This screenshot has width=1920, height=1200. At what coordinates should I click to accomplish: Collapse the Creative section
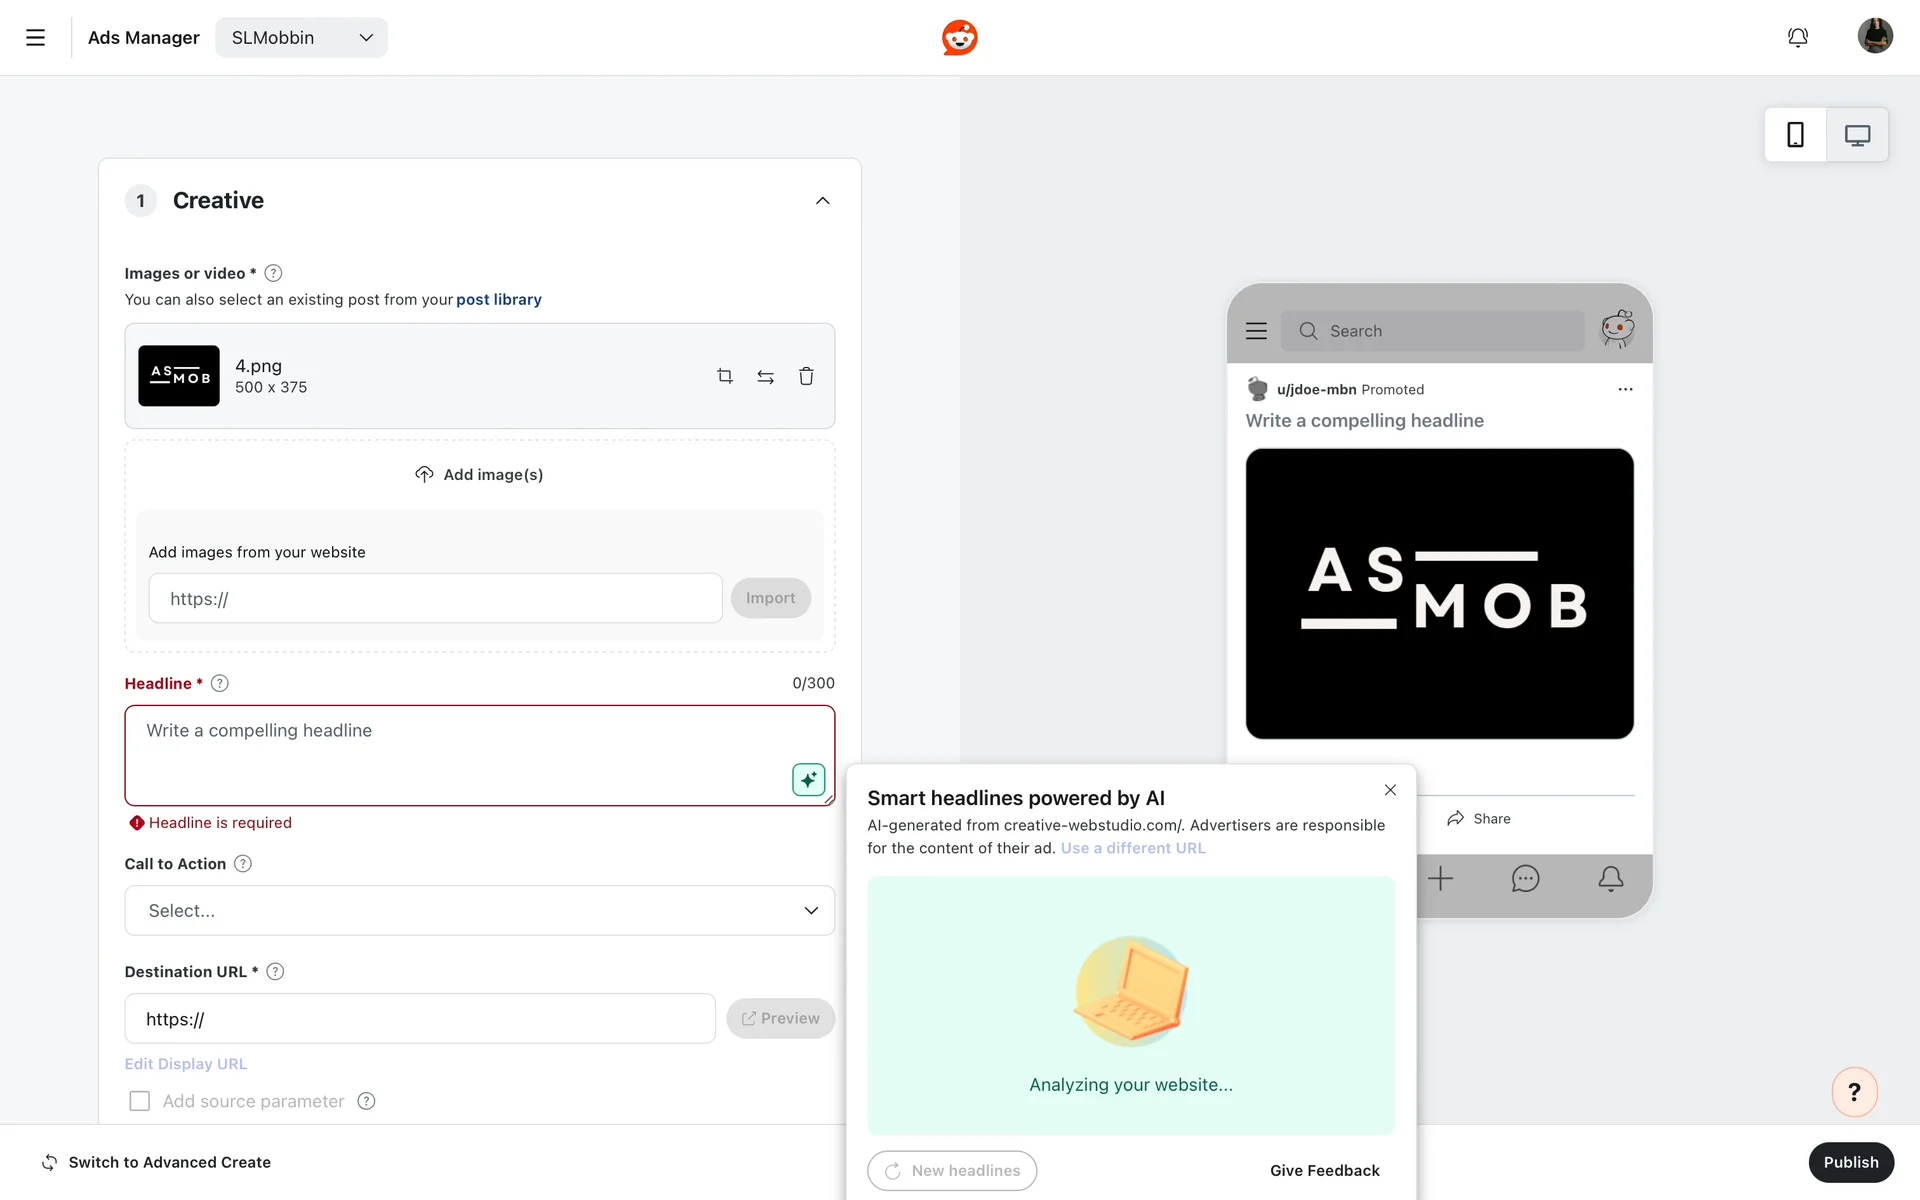[822, 201]
